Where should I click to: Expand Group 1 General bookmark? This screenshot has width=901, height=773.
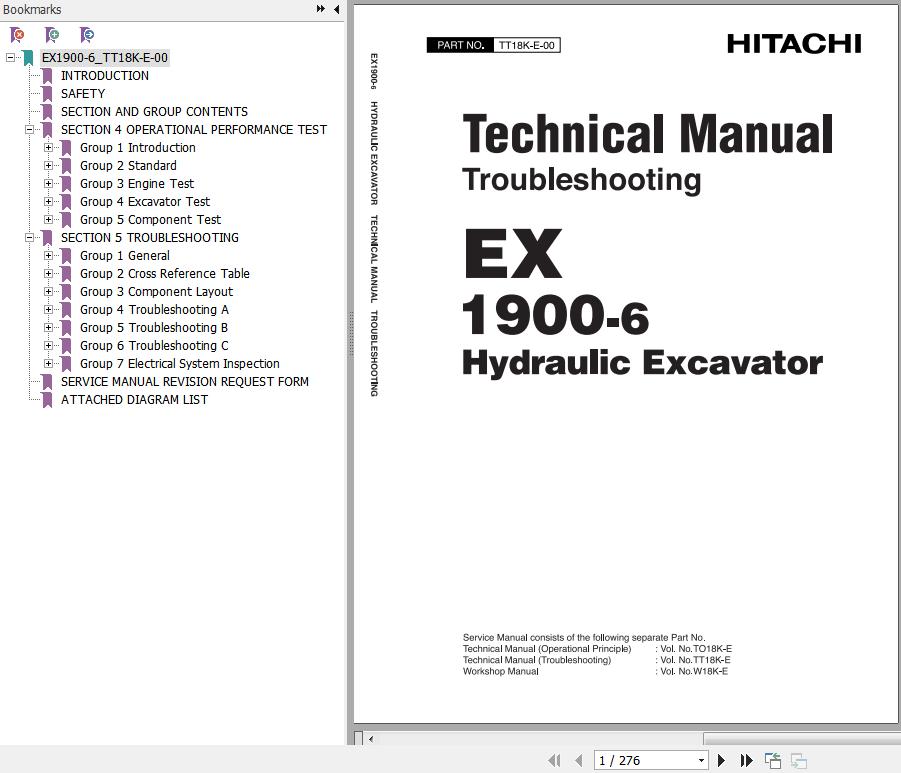point(48,256)
